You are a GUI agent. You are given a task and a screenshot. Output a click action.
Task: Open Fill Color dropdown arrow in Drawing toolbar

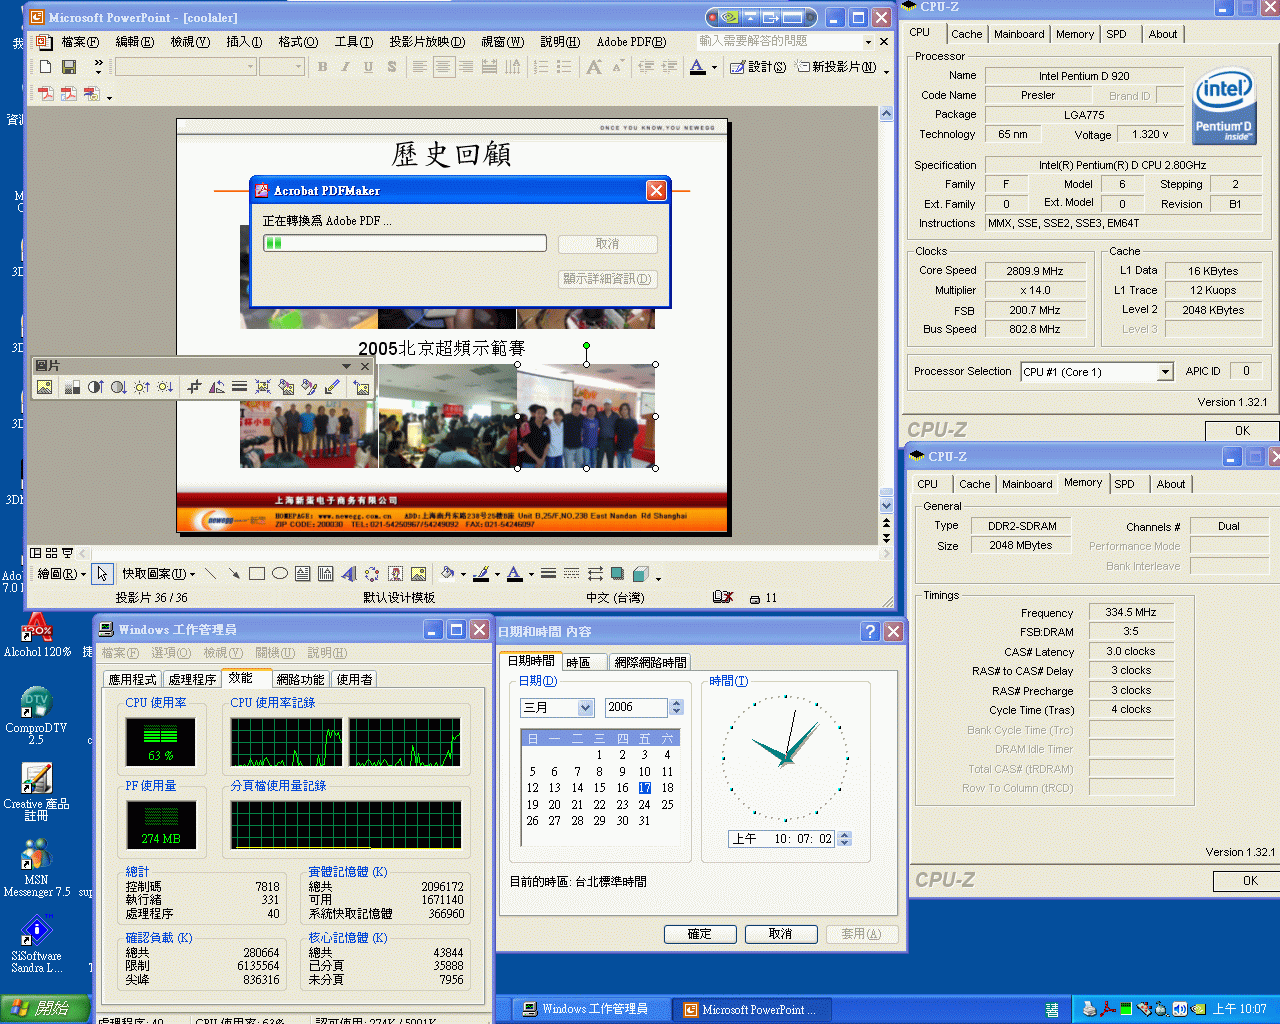coord(464,574)
